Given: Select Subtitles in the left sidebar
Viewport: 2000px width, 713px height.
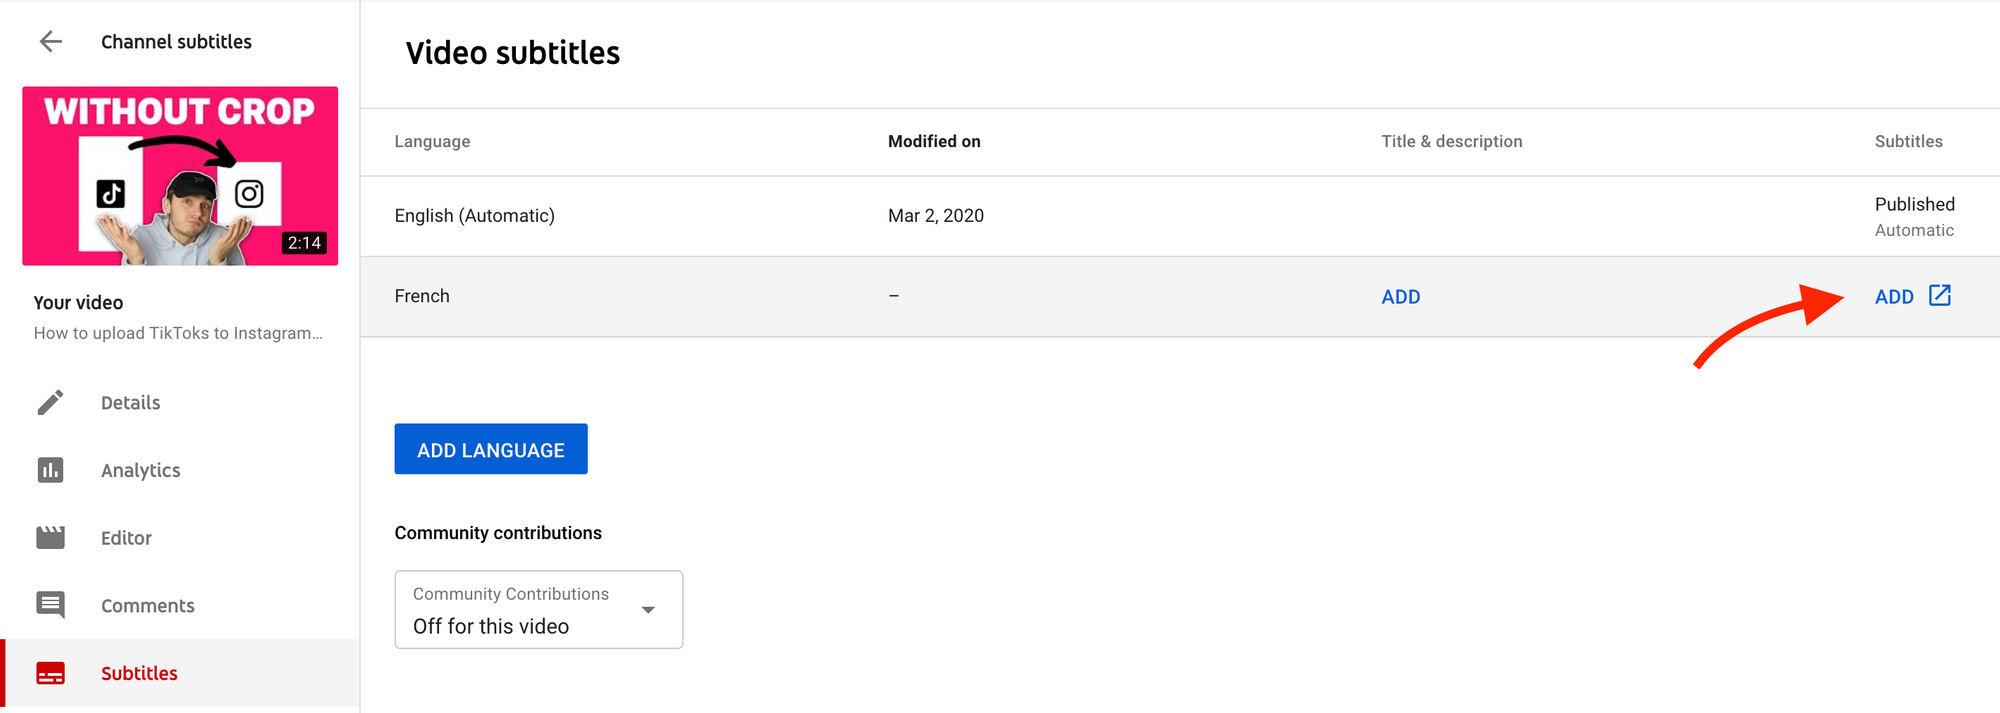Looking at the screenshot, I should coord(139,673).
